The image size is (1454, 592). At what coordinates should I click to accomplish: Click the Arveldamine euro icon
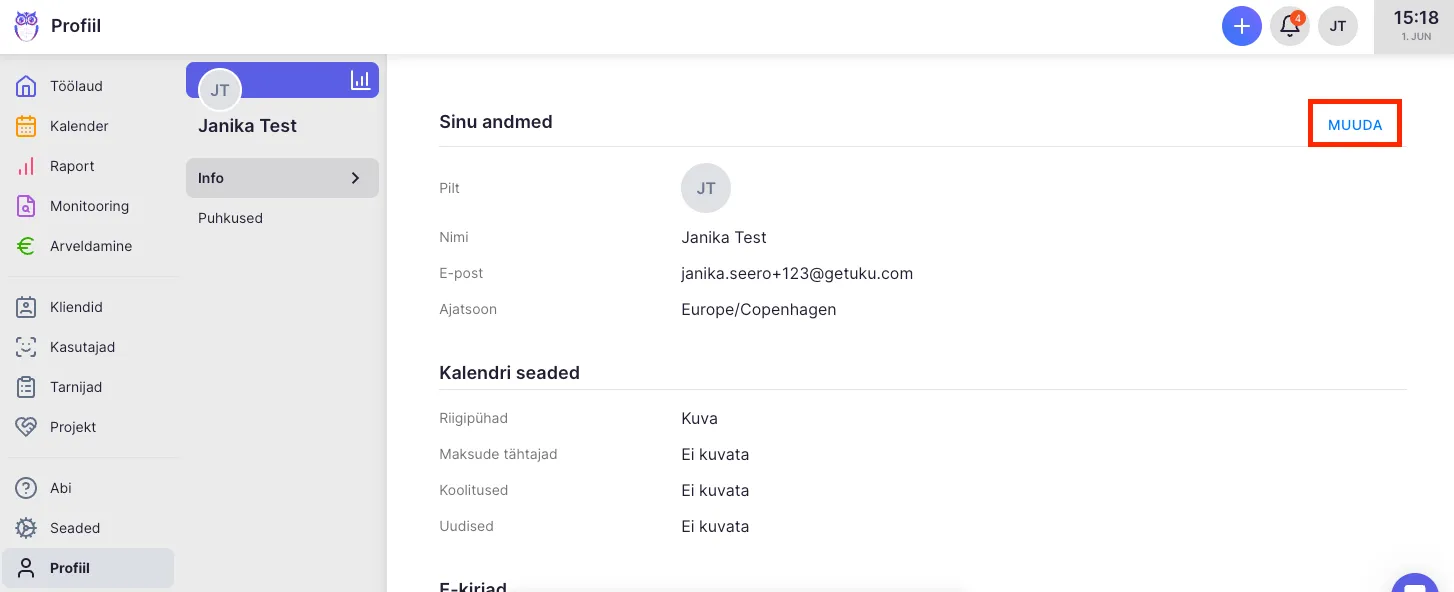point(27,246)
